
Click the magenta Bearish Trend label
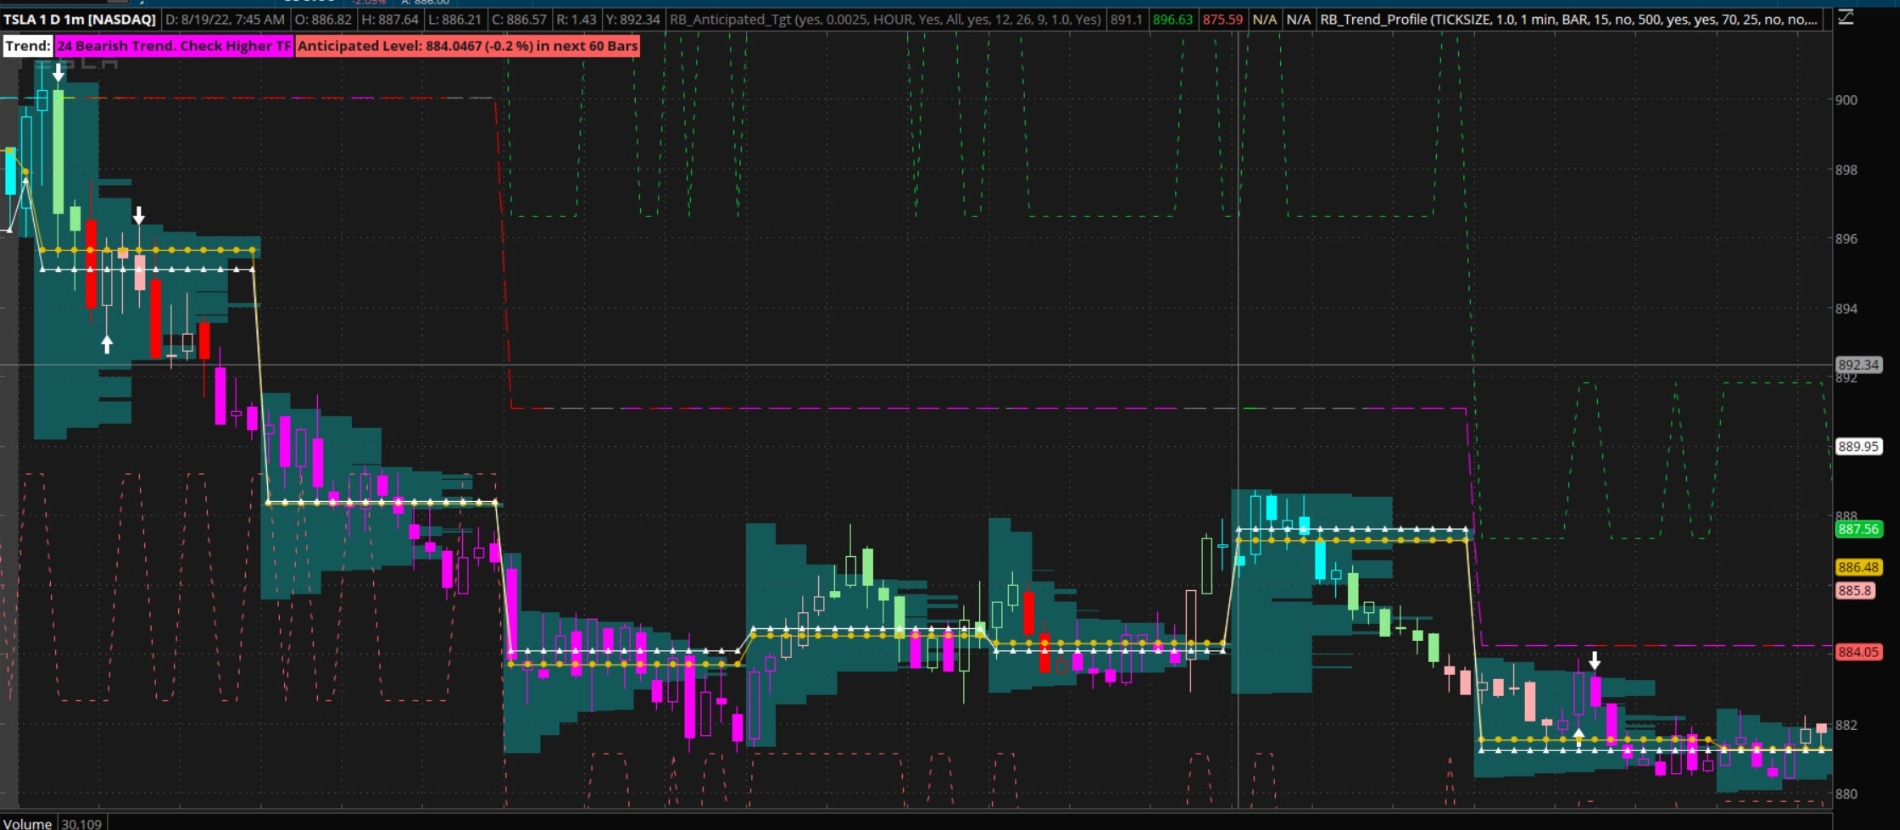point(174,46)
